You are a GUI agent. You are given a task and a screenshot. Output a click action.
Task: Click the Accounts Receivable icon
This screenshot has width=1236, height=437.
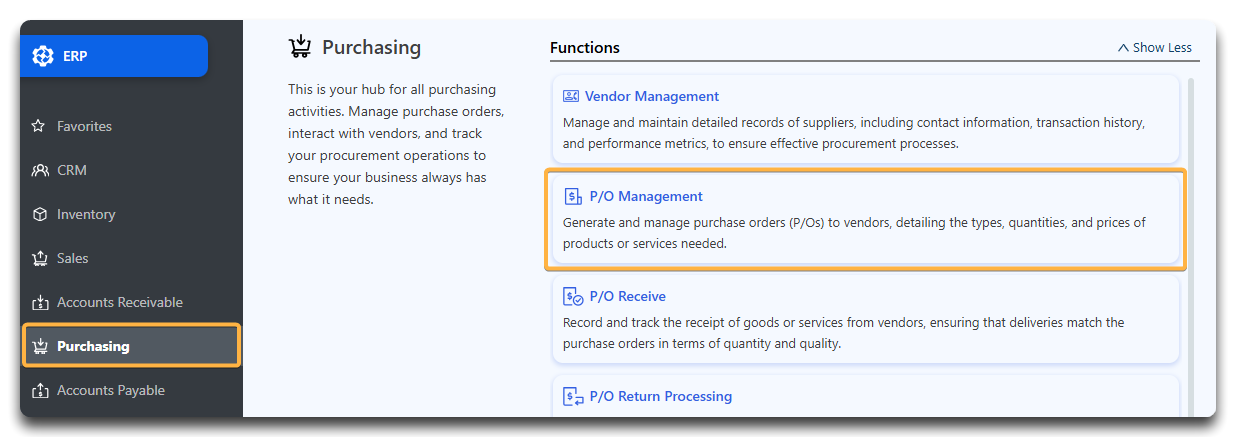40,302
